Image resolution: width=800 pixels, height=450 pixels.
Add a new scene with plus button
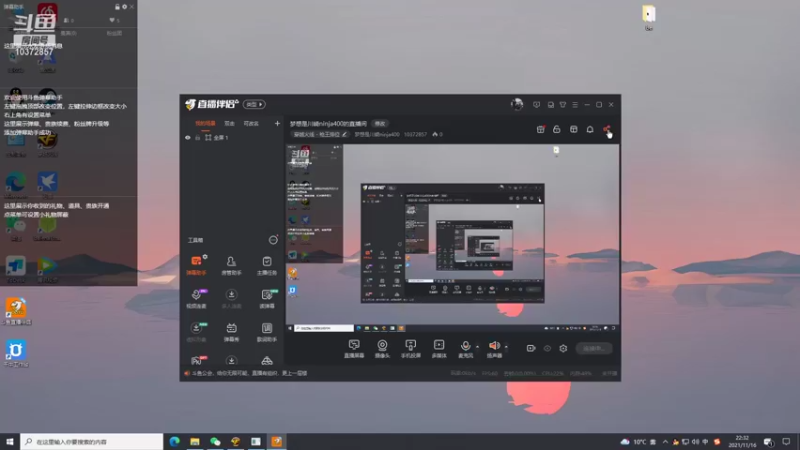point(277,123)
